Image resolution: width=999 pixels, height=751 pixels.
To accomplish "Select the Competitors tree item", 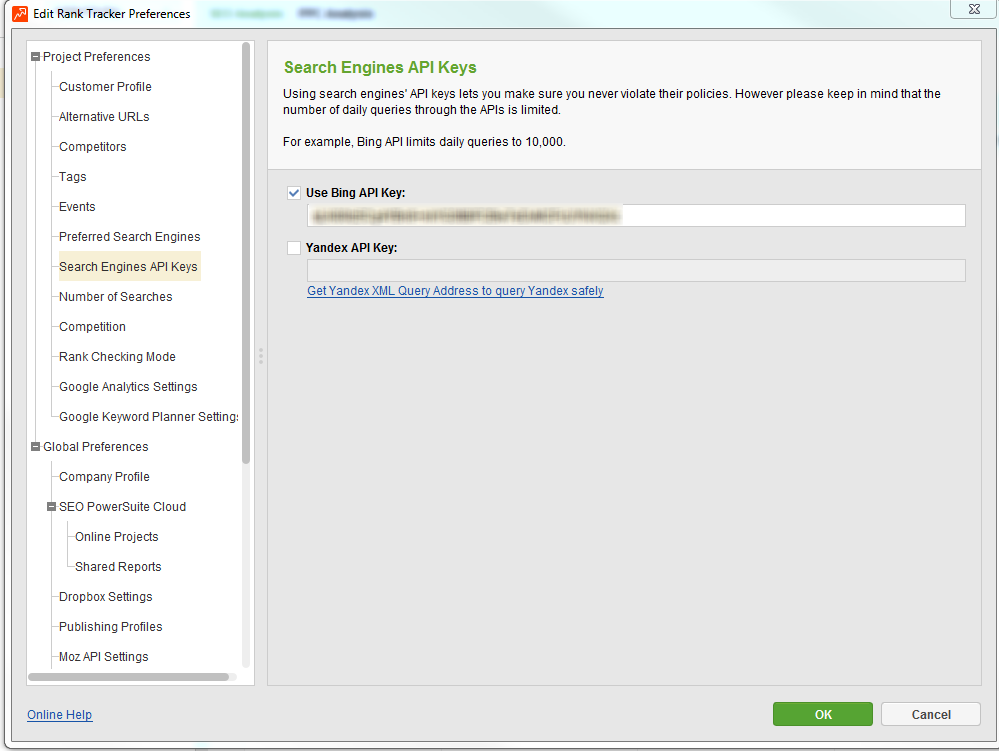I will click(92, 147).
